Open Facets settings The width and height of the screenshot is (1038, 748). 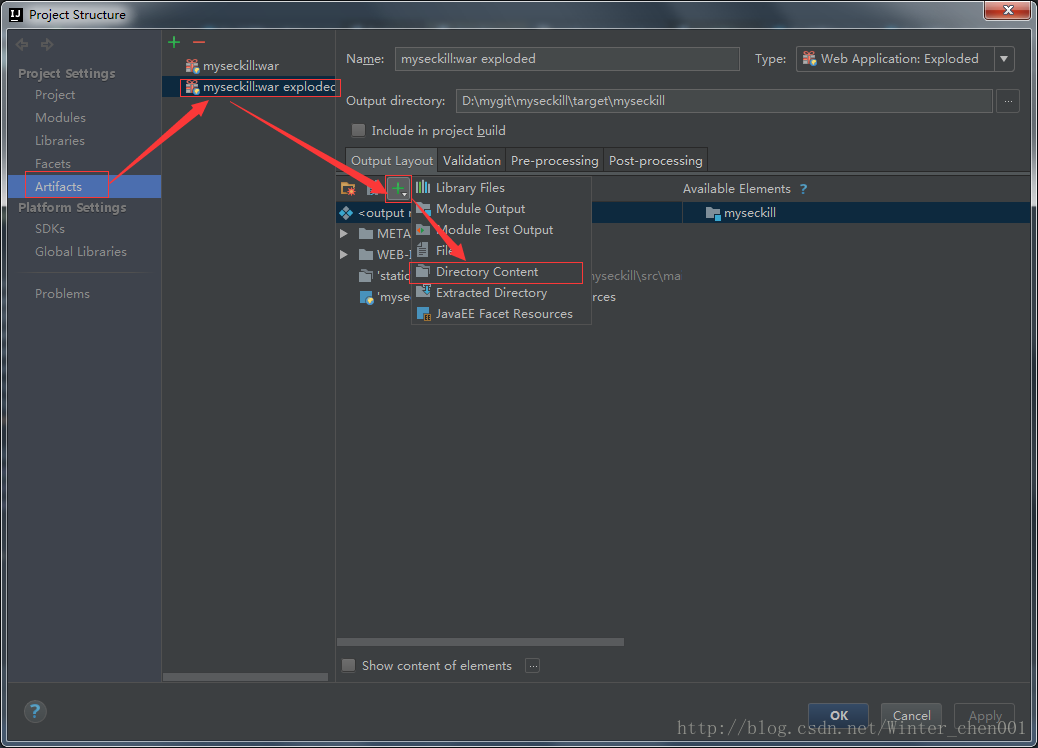(x=52, y=164)
